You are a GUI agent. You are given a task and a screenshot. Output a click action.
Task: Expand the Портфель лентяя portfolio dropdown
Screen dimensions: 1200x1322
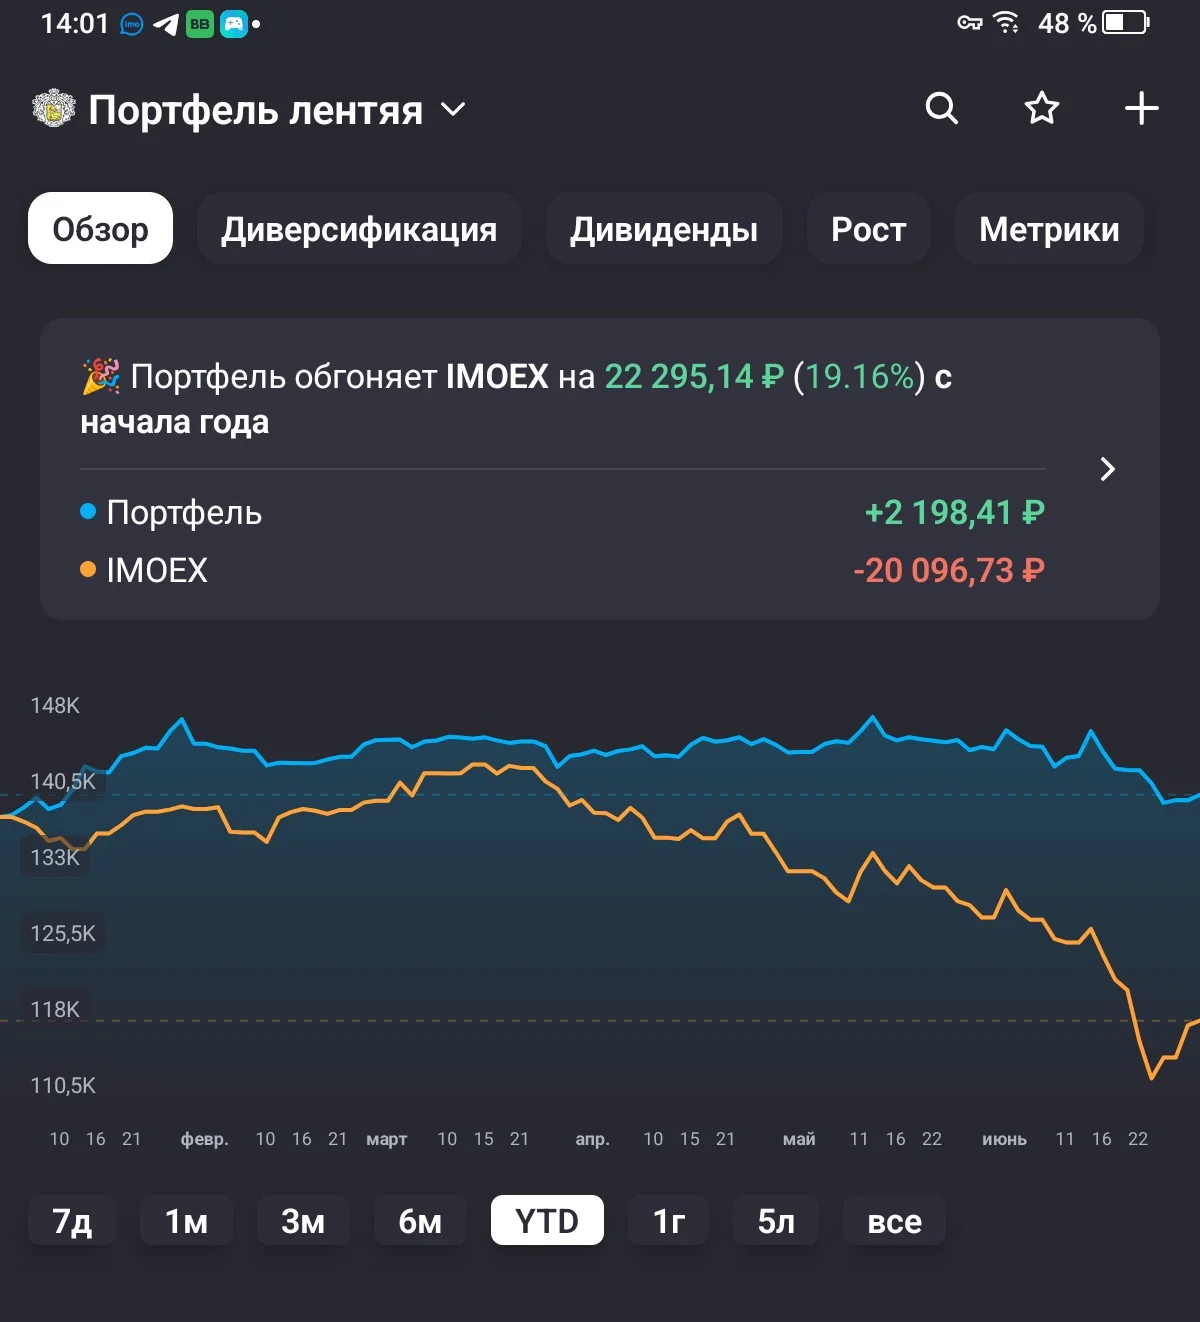[x=453, y=109]
